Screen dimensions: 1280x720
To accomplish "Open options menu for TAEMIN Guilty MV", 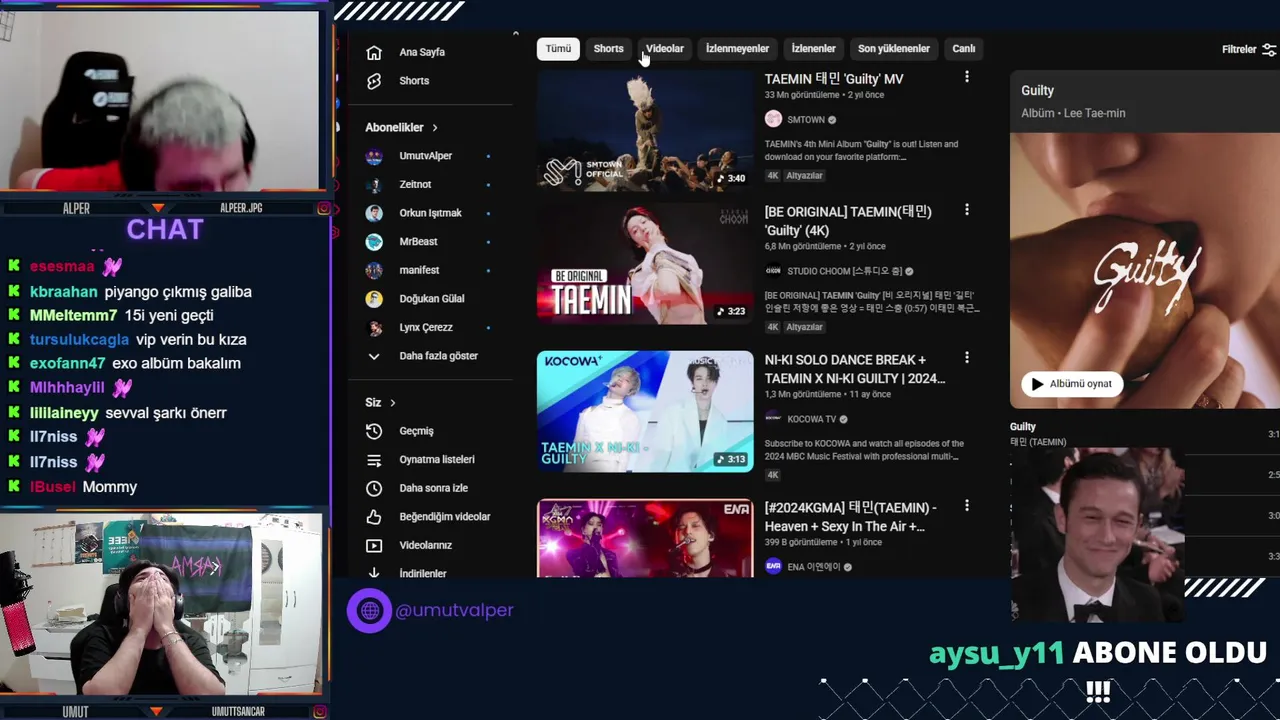I will click(966, 77).
